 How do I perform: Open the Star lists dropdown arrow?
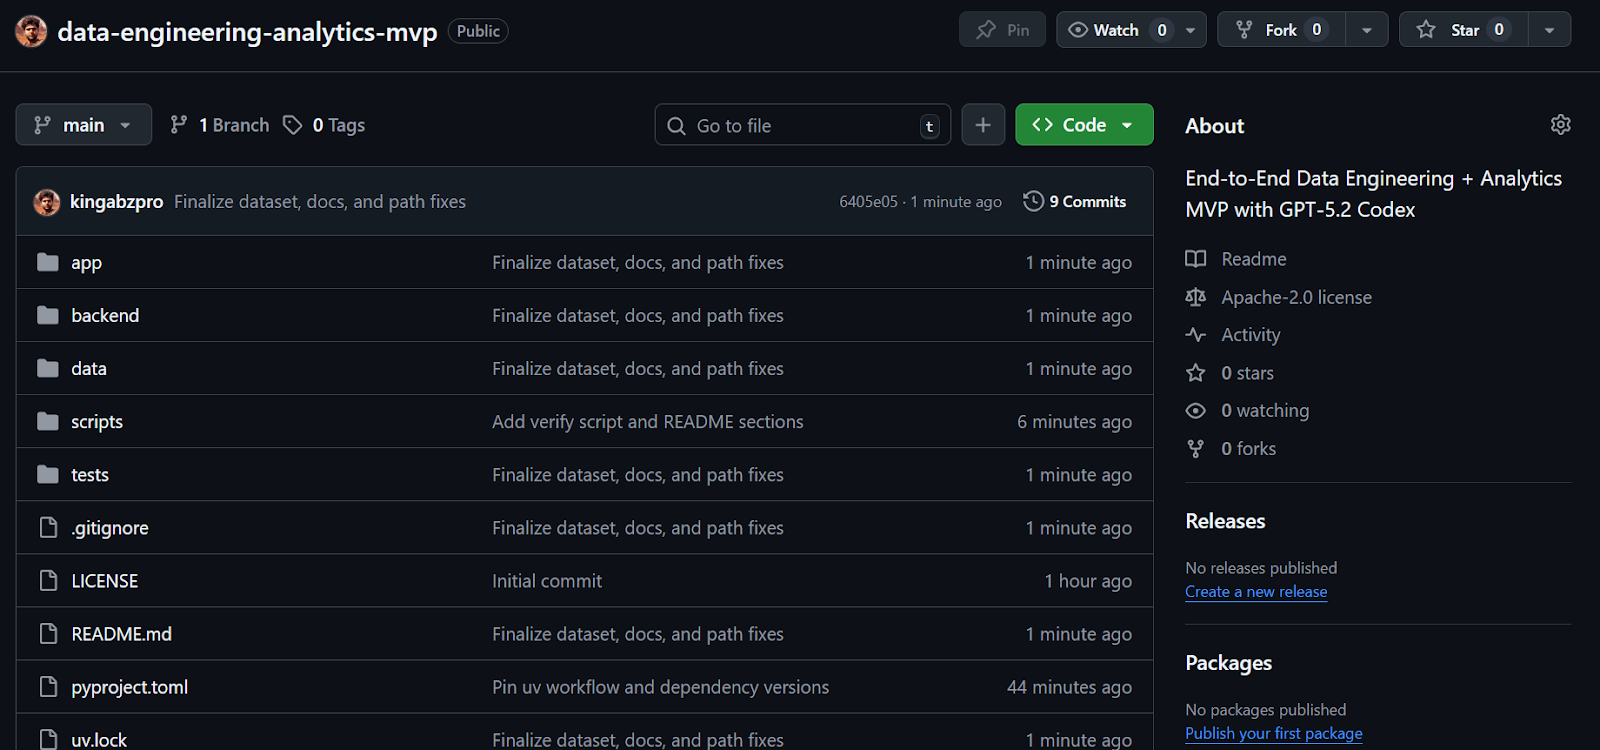[1549, 30]
